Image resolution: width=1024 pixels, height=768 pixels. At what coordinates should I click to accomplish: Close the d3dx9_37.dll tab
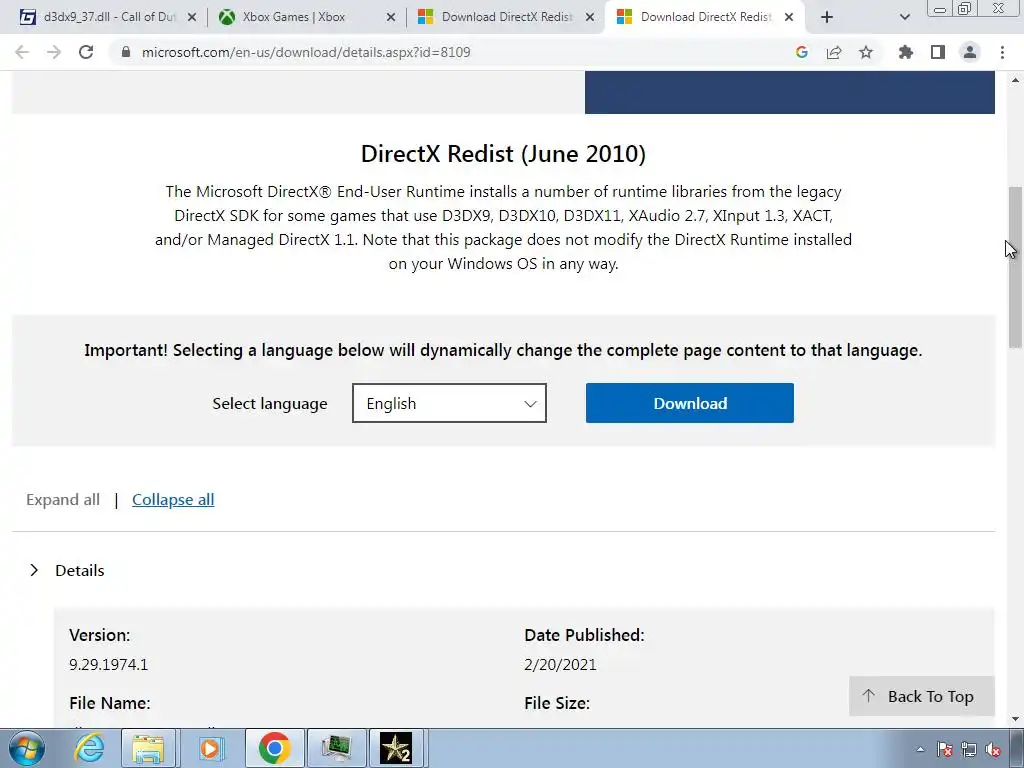(192, 18)
